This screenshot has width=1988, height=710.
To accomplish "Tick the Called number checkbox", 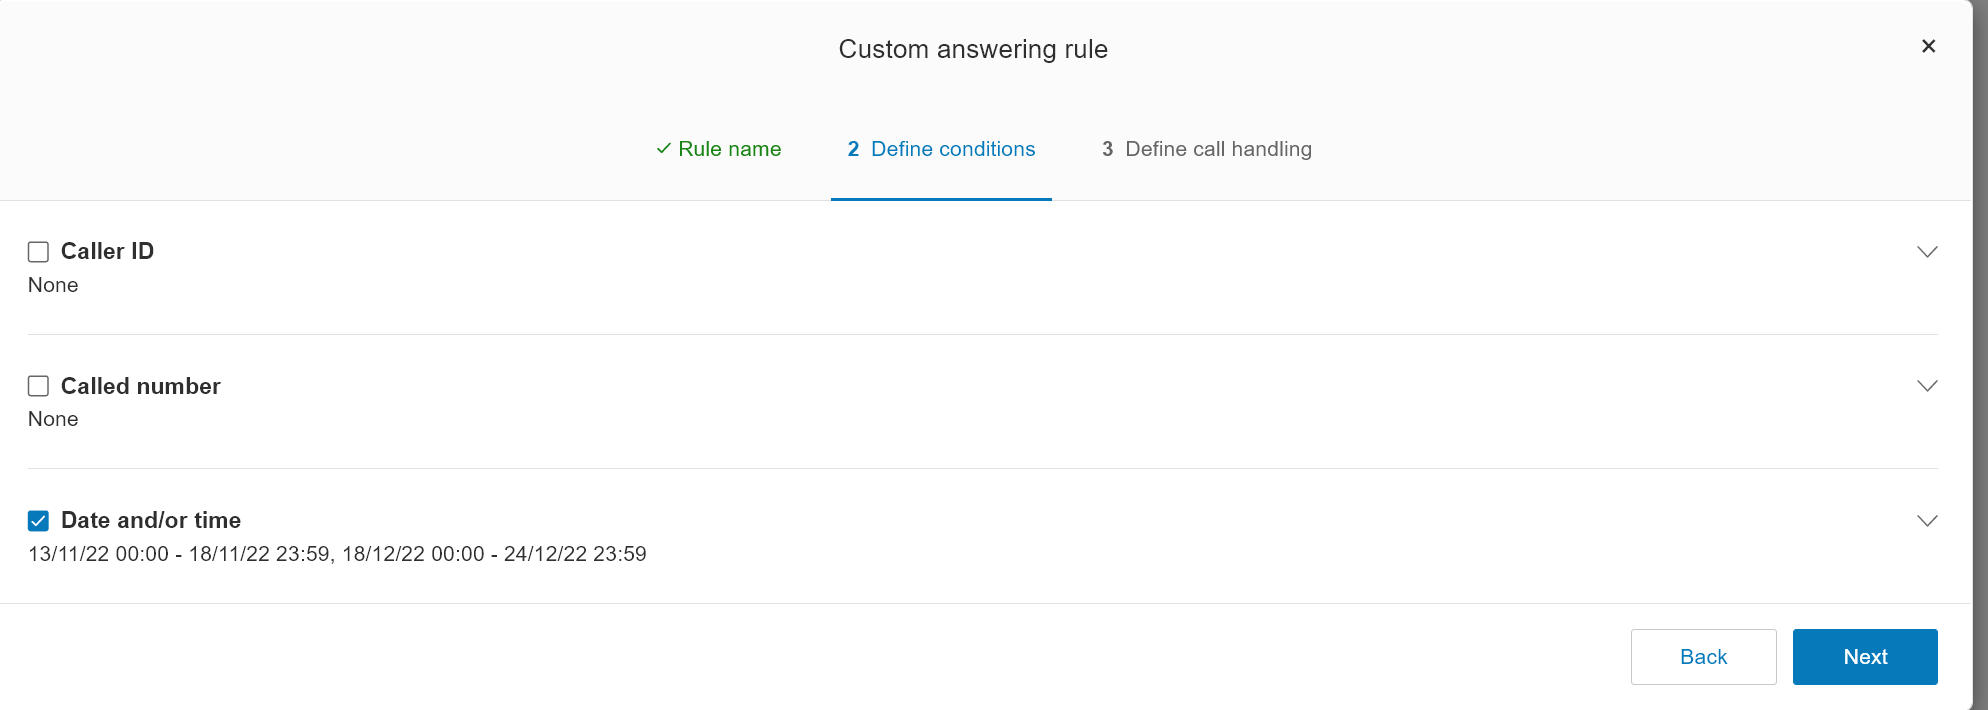I will tap(38, 386).
